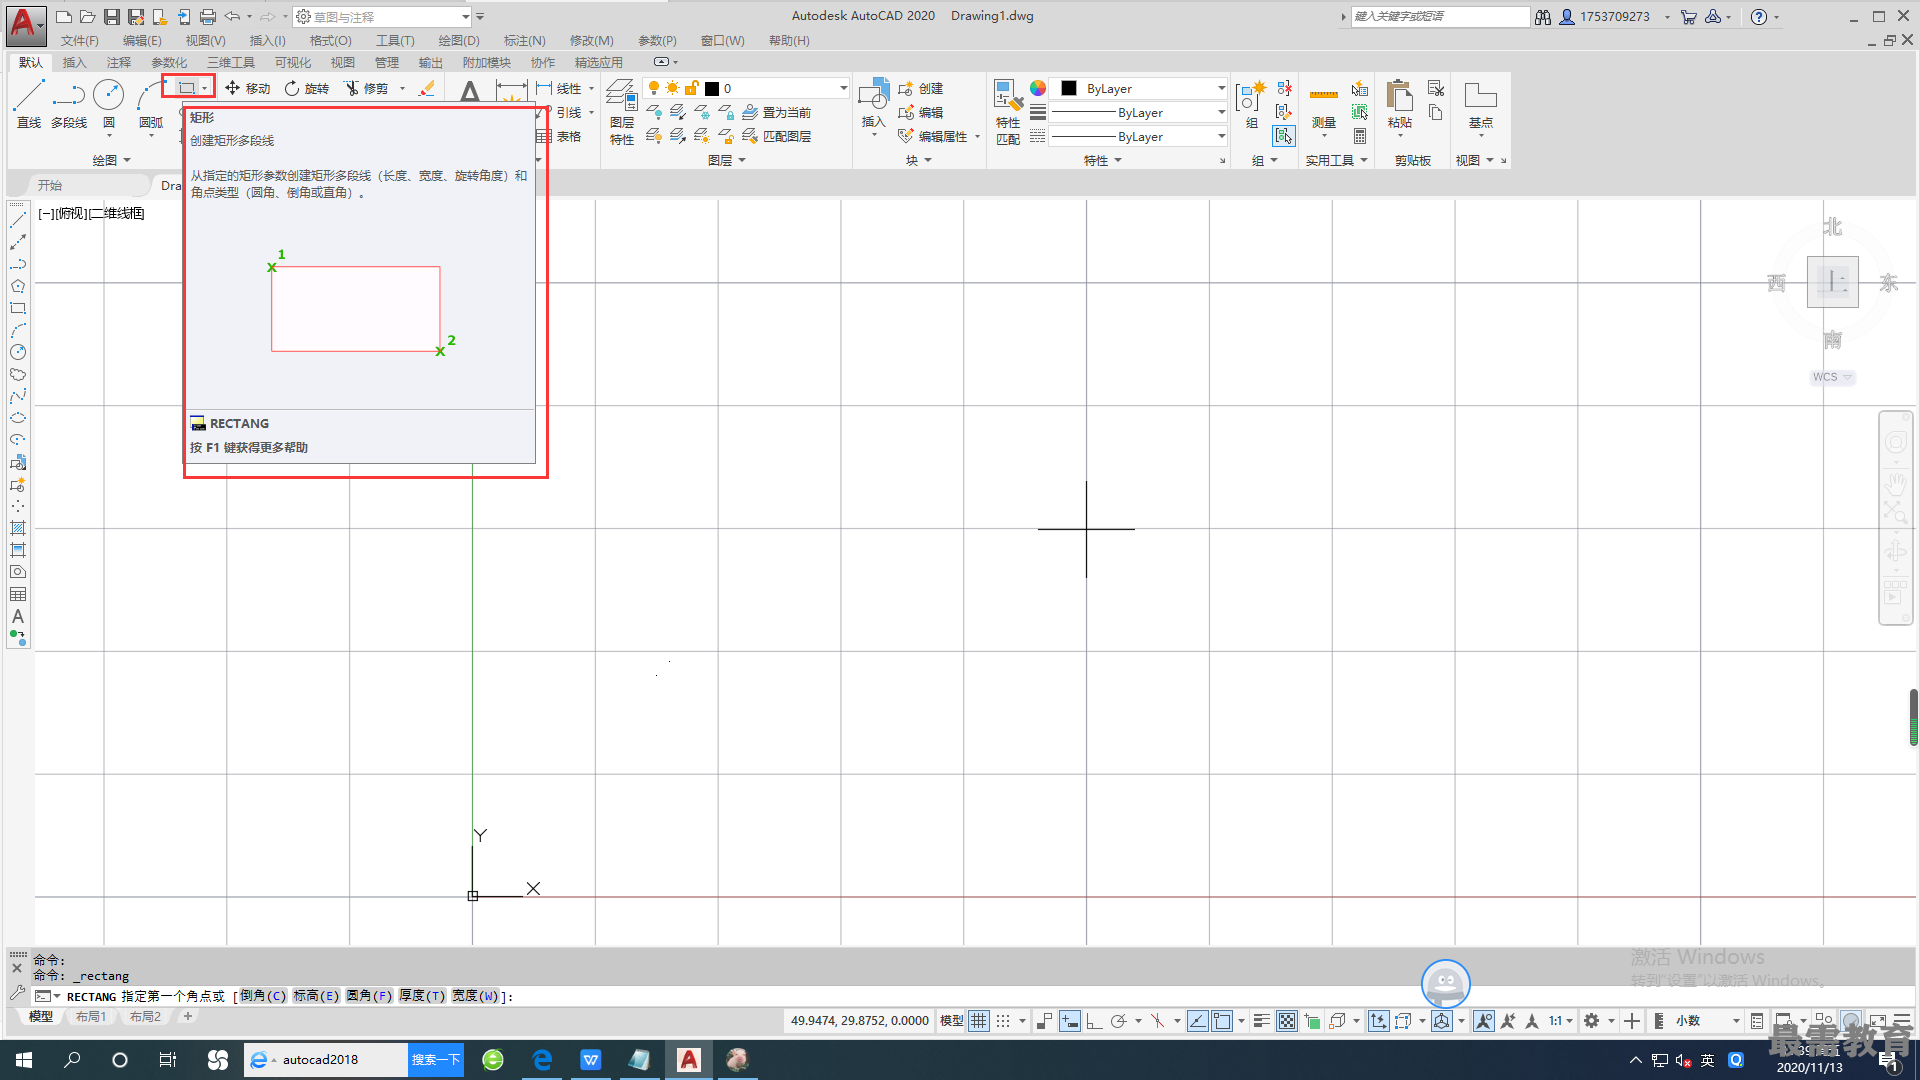
Task: Toggle grid display in status bar
Action: click(978, 1021)
